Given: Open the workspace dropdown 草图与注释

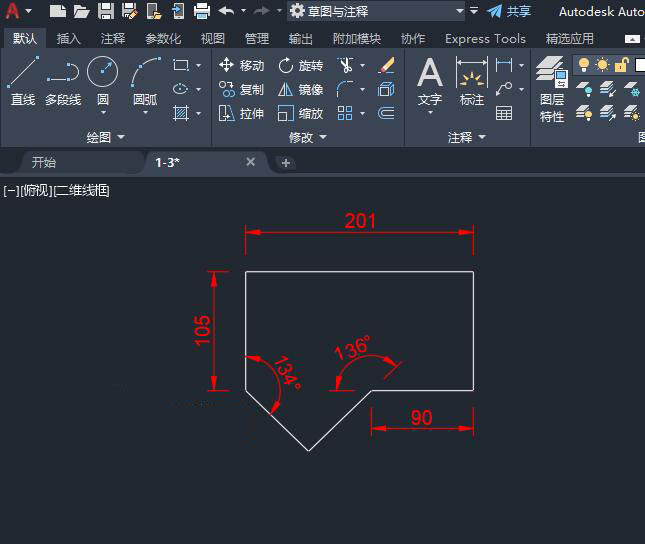Looking at the screenshot, I should 376,11.
